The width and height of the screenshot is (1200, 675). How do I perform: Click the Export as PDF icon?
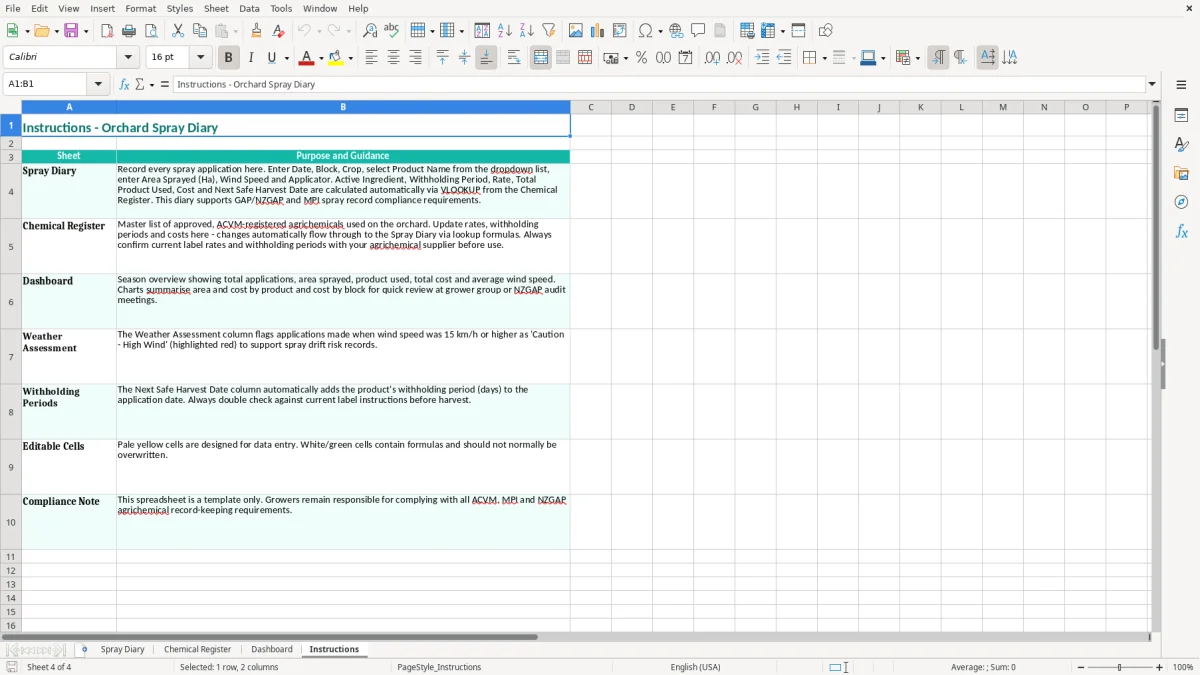pos(107,31)
